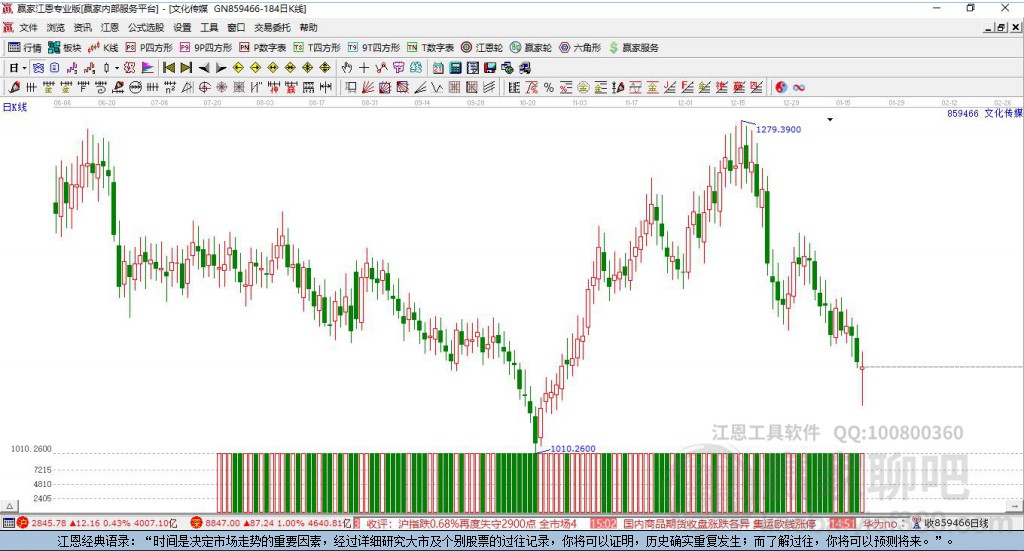Open the 公式选股 menu
The height and width of the screenshot is (551, 1024).
[145, 27]
